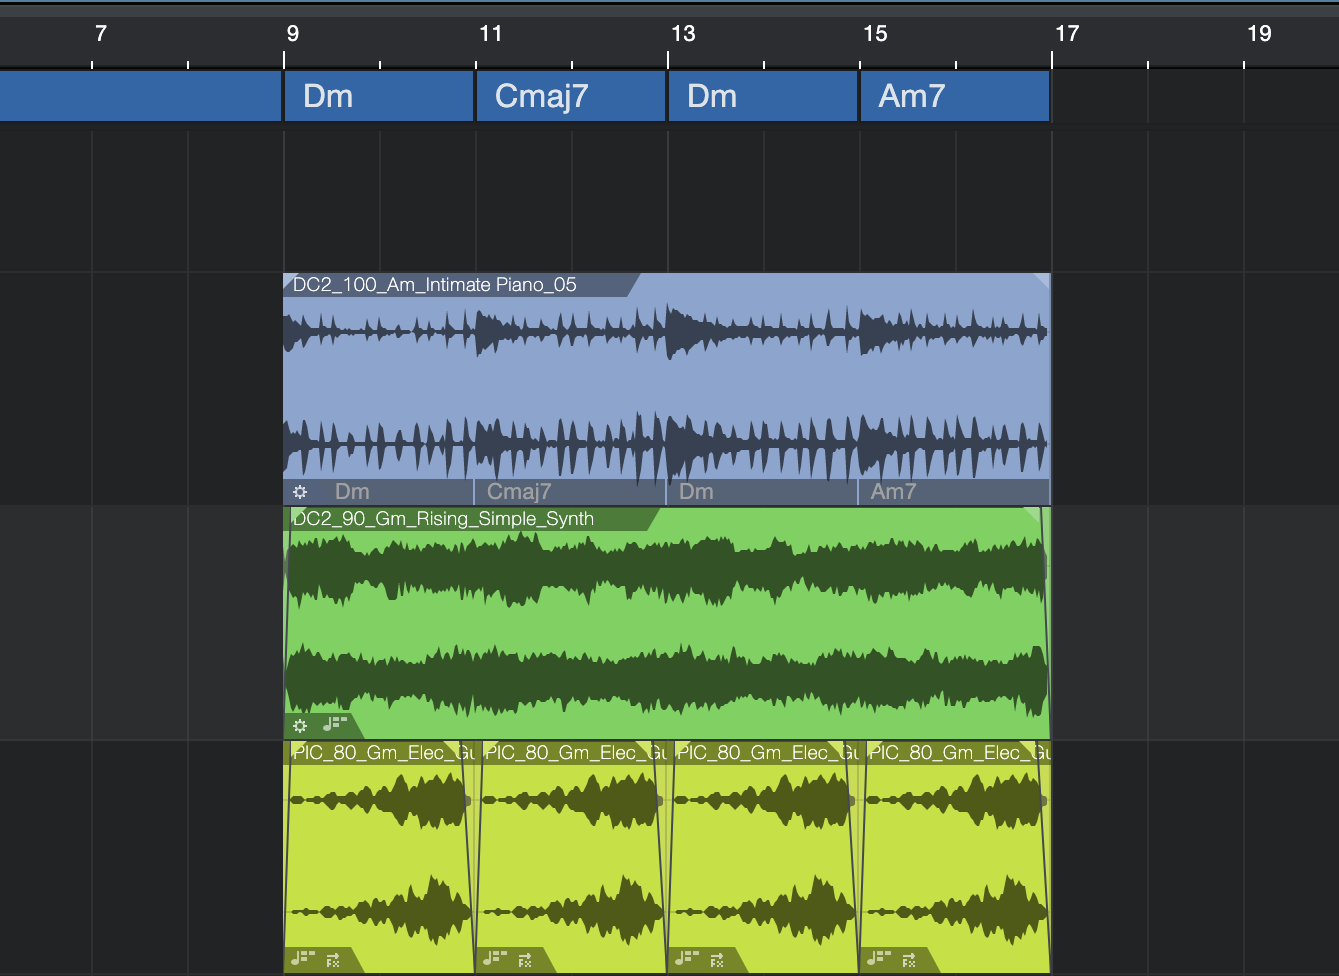Screen dimensions: 1339x976
Task: Select the chord track Dm block at bar 13
Action: (x=762, y=96)
